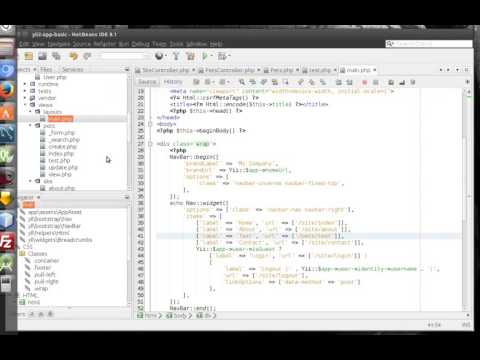This screenshot has height=360, width=480.
Task: Expand the runtime folder node
Action: click(x=25, y=84)
